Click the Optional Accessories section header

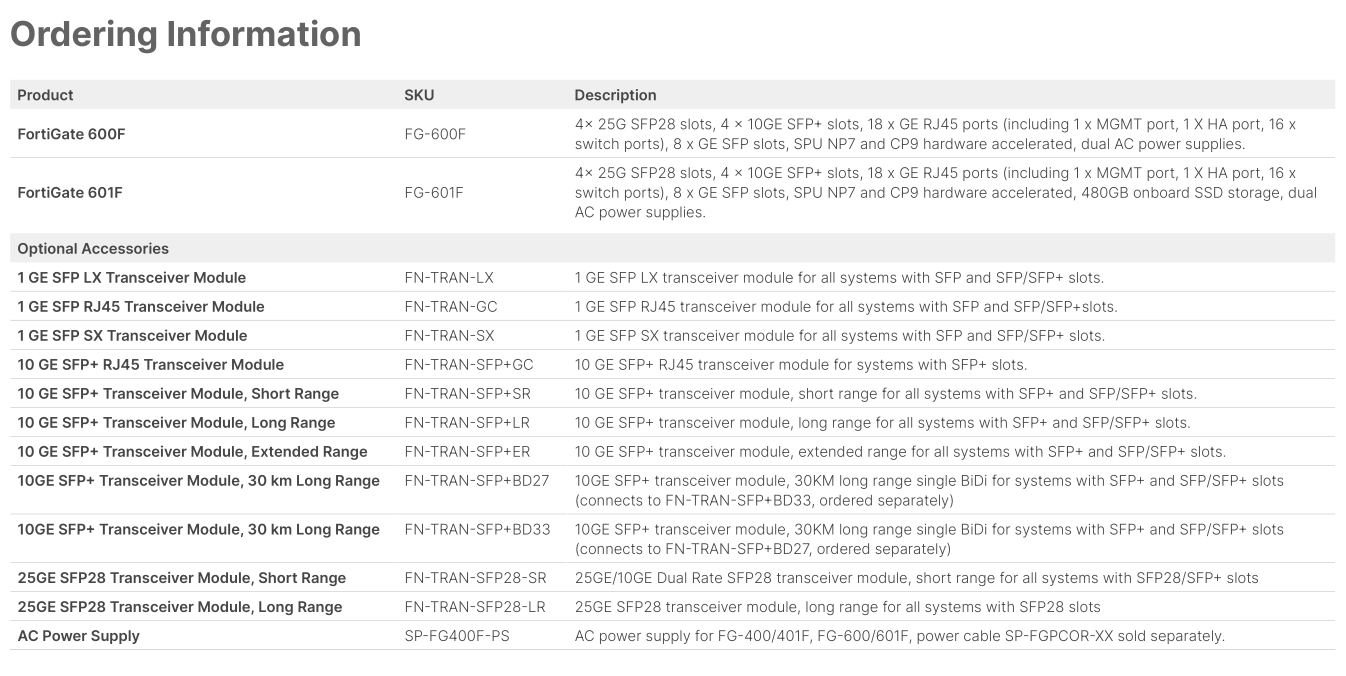pyautogui.click(x=93, y=248)
